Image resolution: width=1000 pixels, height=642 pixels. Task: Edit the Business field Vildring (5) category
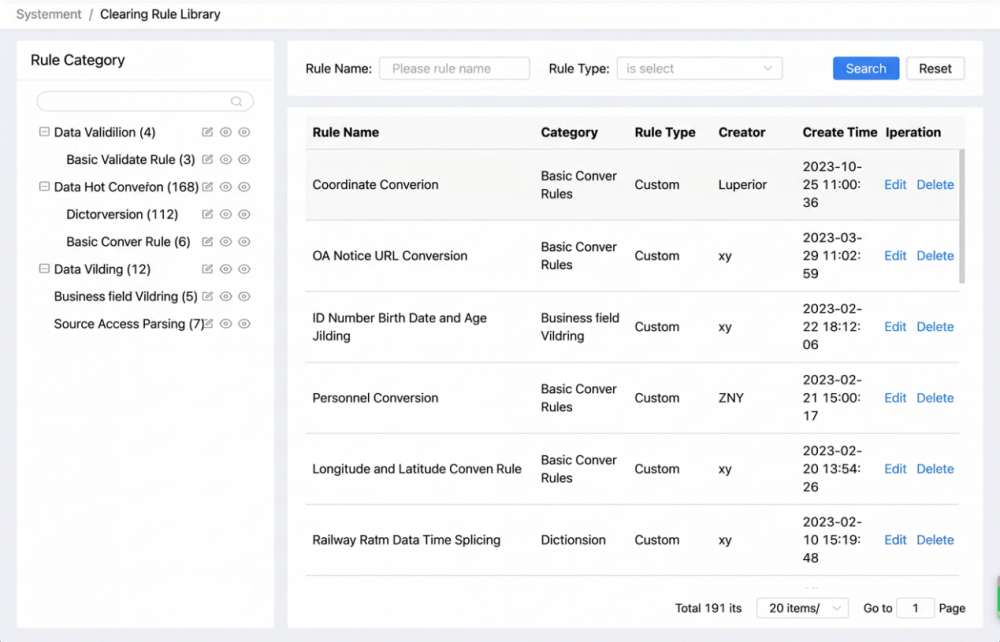click(207, 296)
